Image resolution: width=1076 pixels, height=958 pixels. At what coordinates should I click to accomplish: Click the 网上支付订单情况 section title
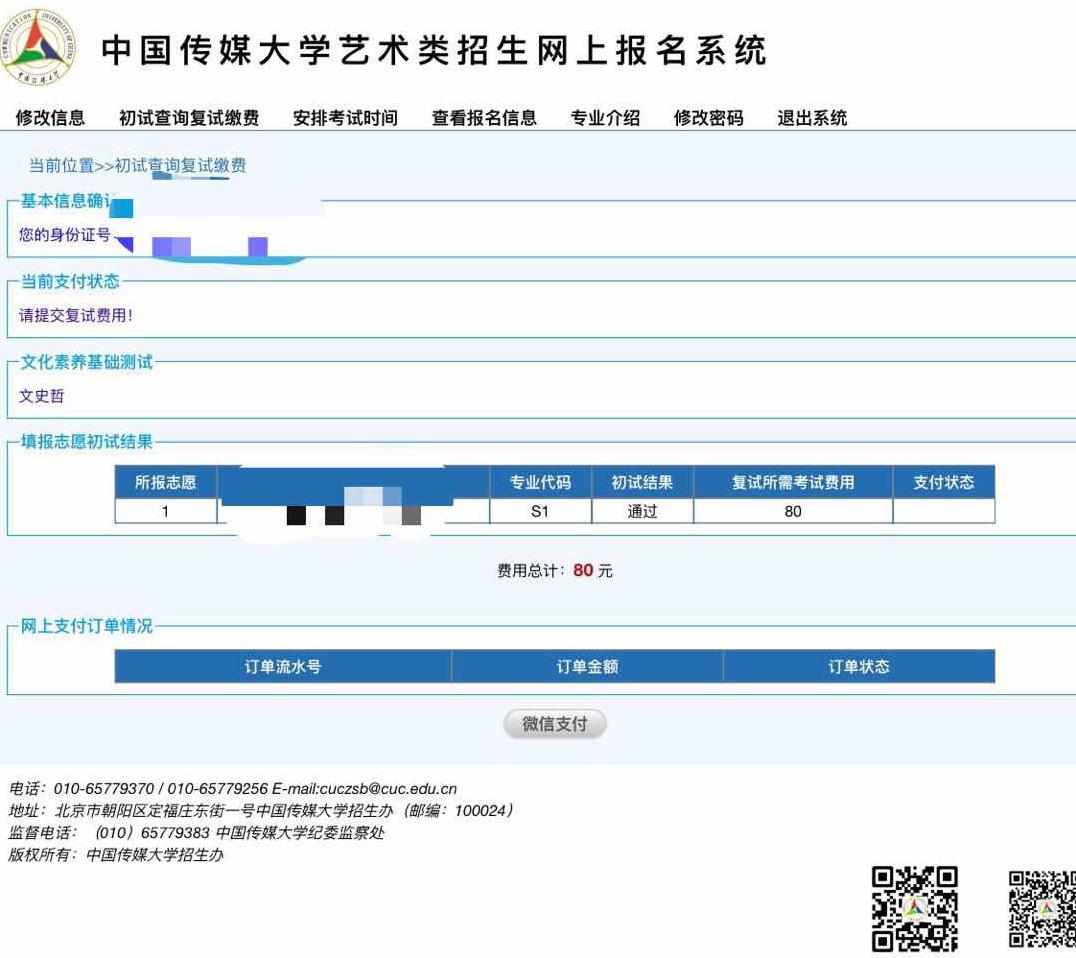click(86, 626)
